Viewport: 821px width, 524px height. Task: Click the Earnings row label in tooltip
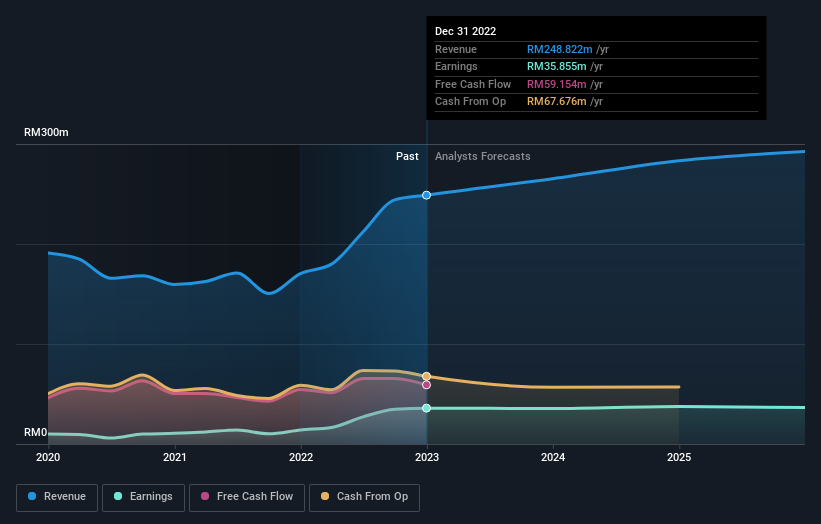(x=456, y=66)
